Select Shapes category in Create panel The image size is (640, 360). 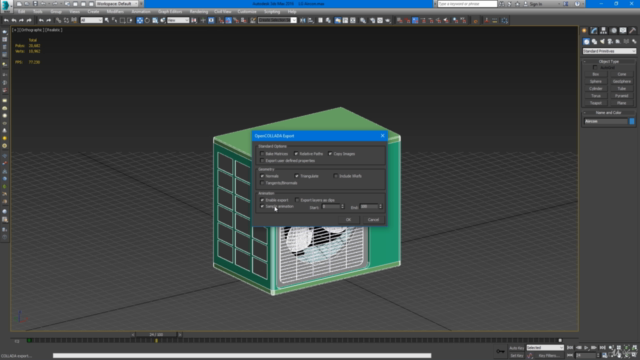(594, 42)
